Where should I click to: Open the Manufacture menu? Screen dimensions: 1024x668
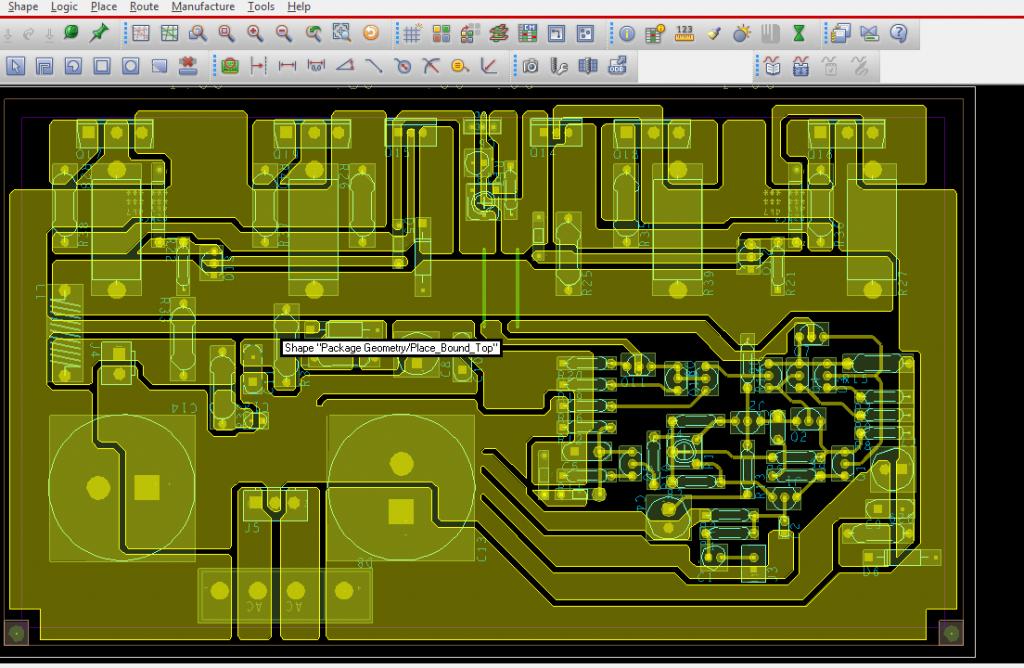click(202, 7)
